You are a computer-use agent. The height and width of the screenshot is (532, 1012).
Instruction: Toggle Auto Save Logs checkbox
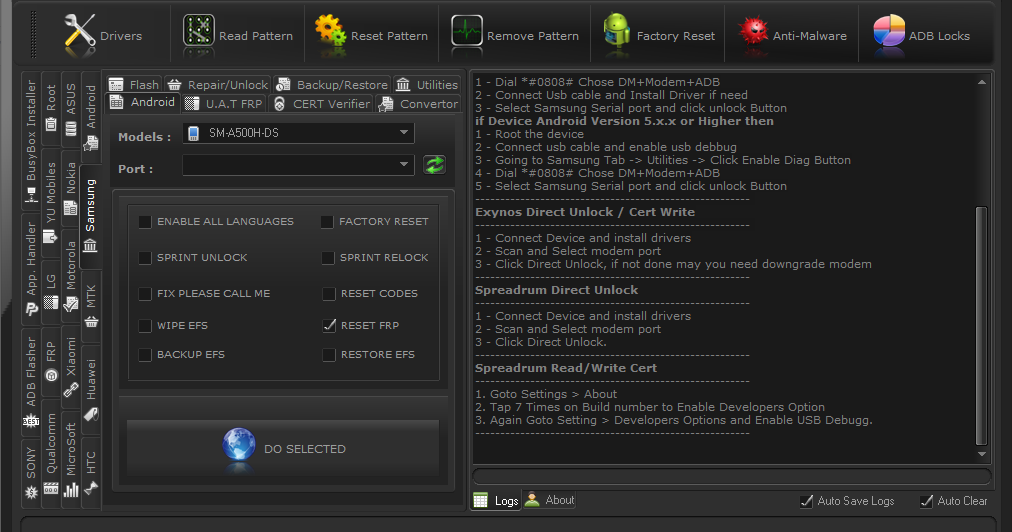tap(806, 501)
